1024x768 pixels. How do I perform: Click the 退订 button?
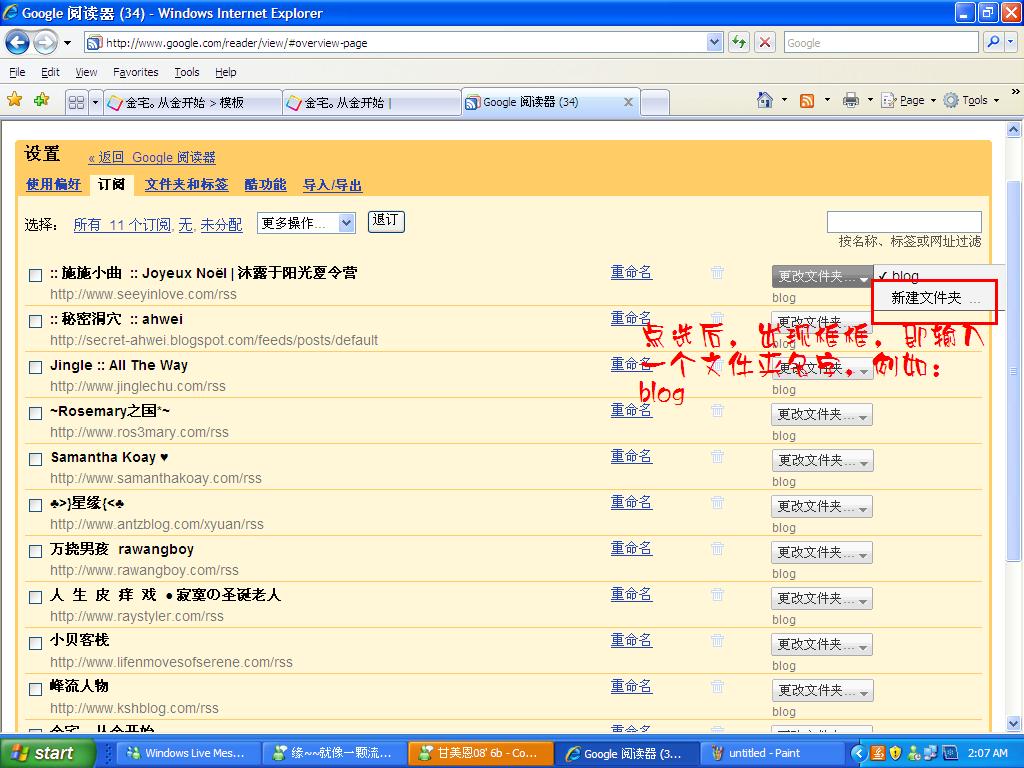(385, 222)
